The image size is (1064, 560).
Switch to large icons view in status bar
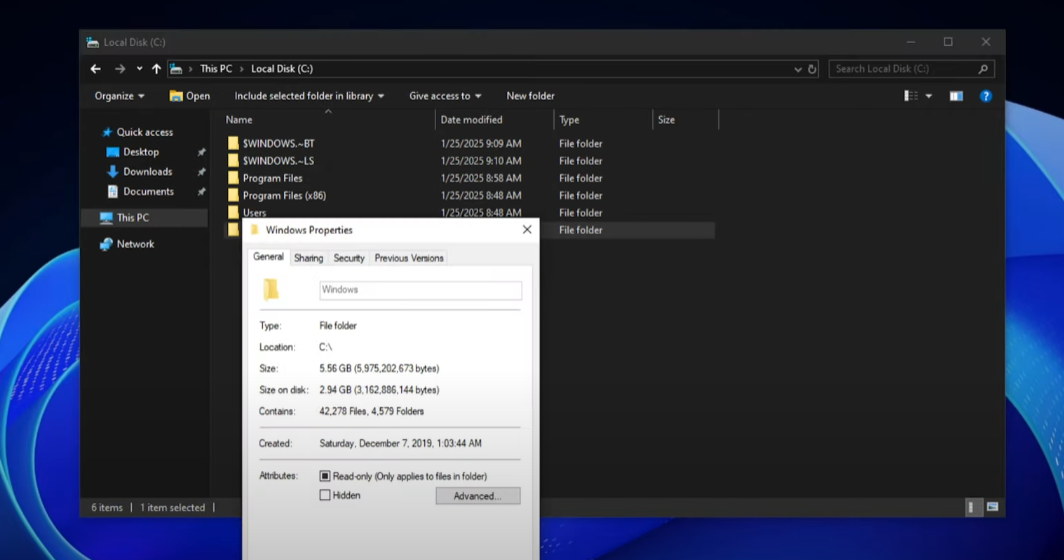pos(992,507)
